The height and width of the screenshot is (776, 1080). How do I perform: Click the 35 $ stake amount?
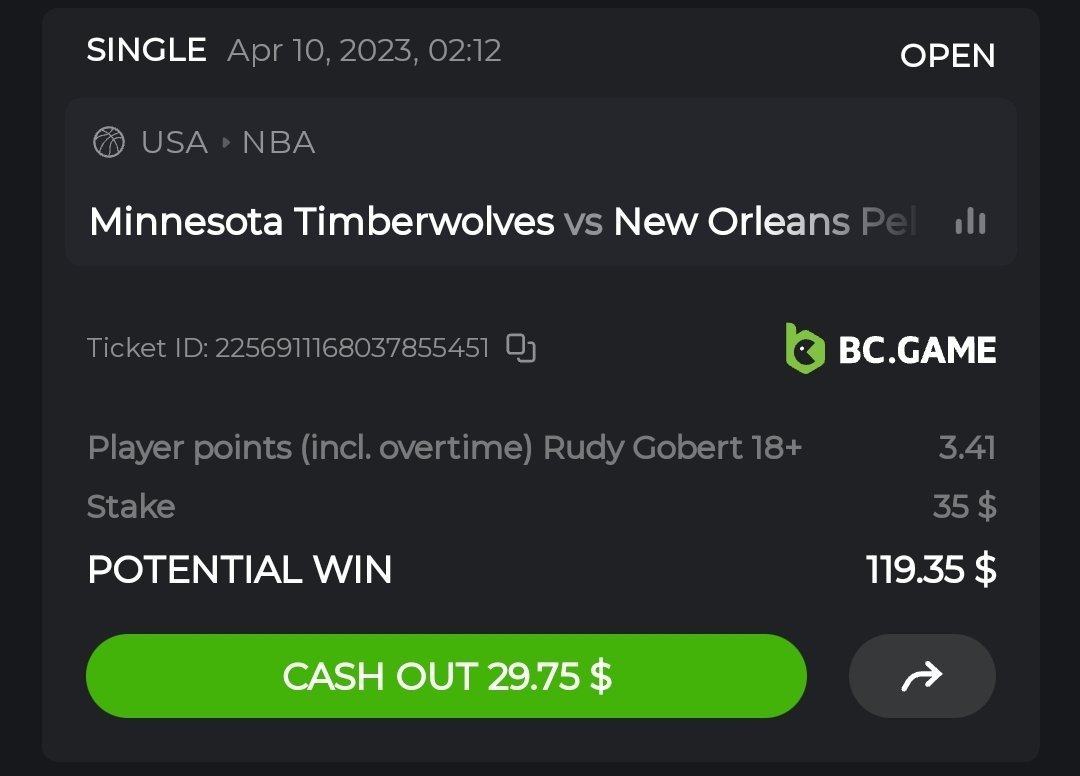pos(964,506)
